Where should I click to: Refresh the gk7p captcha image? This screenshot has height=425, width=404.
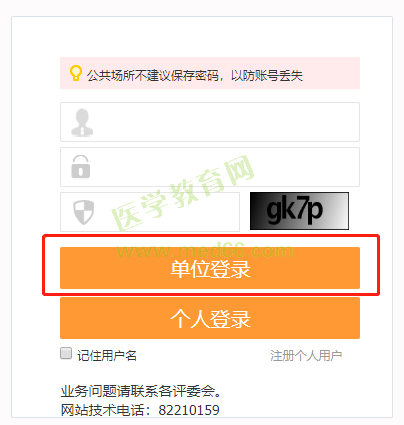tap(299, 211)
